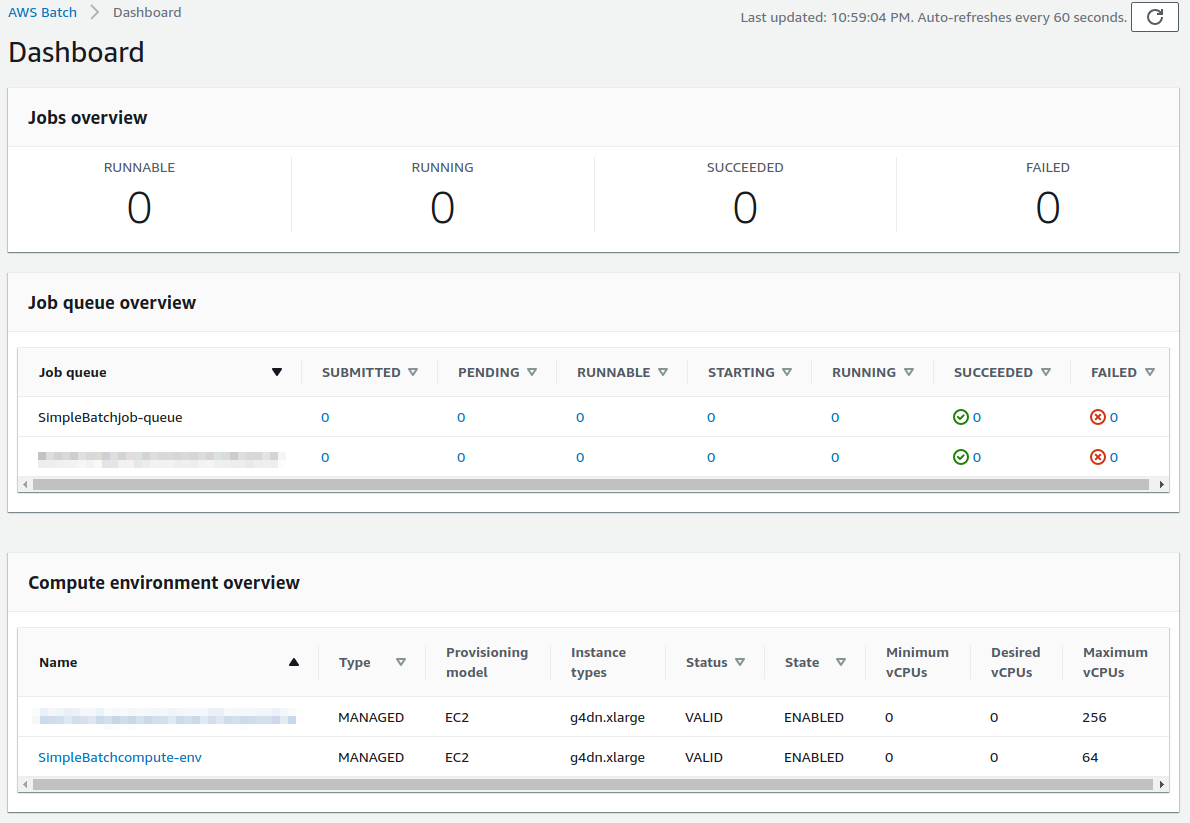Open the SimpleBatchcompute-env compute environment
The width and height of the screenshot is (1190, 823).
[x=120, y=757]
